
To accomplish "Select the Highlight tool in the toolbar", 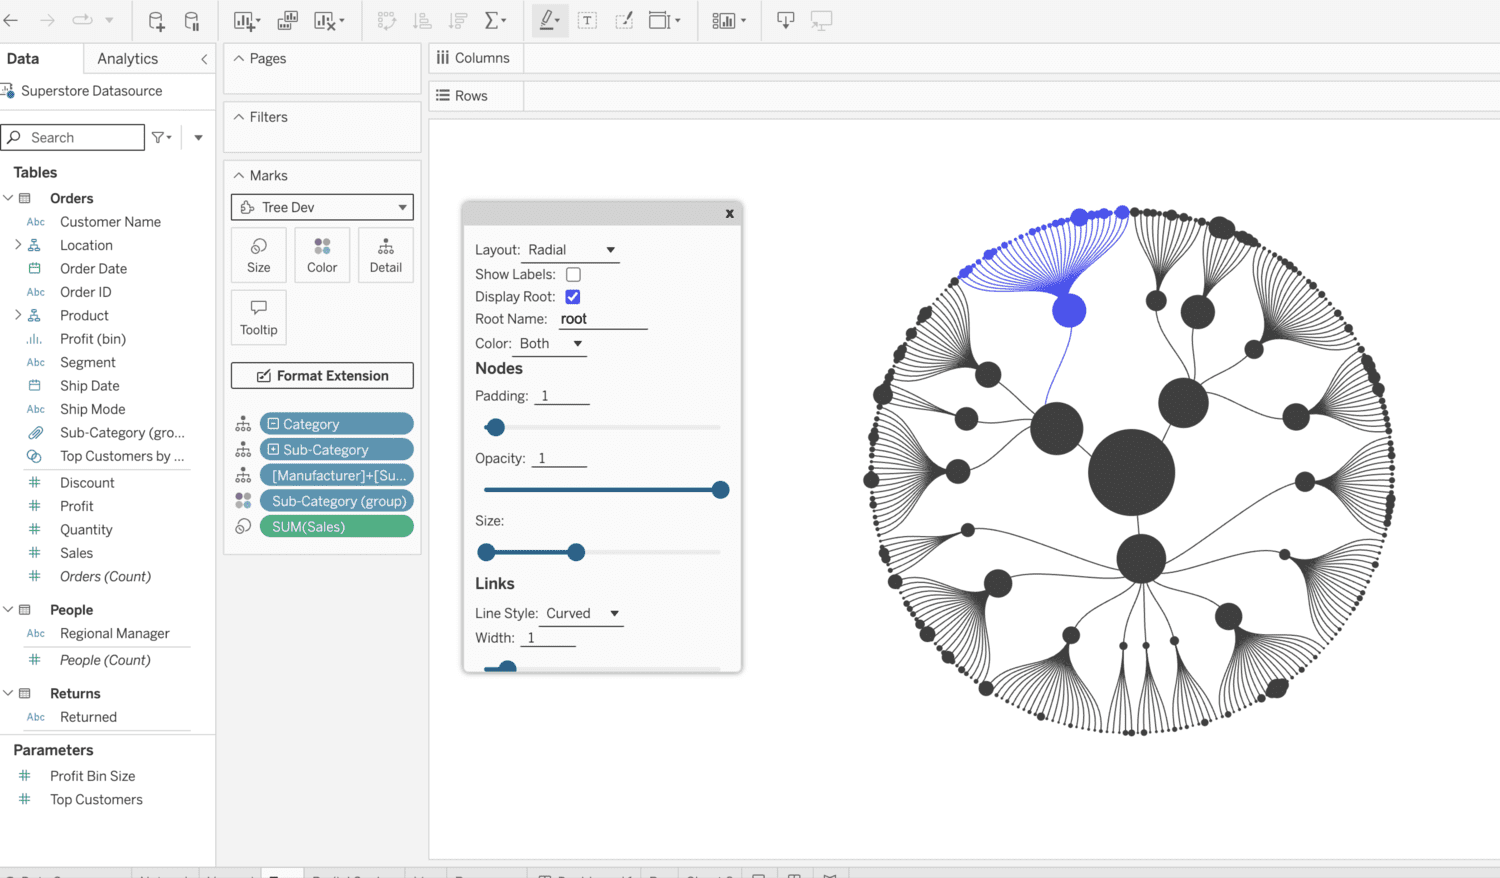I will coord(547,20).
